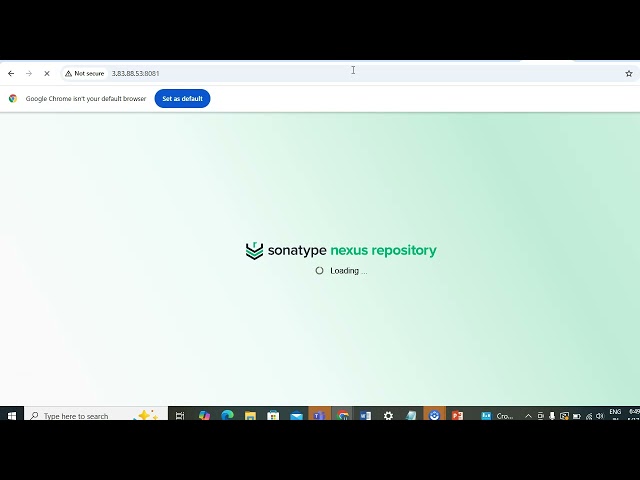The image size is (640, 480).
Task: Launch Copilot from the taskbar
Action: 204,415
